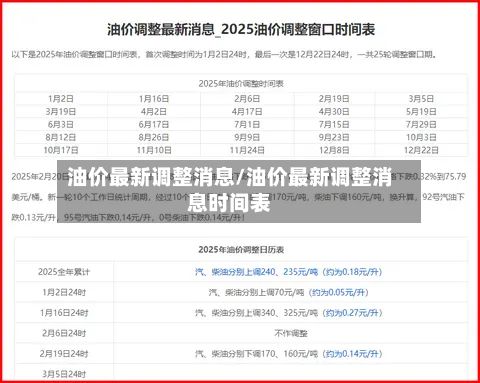Select the 1月16日24时 row label
The width and height of the screenshot is (480, 383).
pyautogui.click(x=64, y=313)
